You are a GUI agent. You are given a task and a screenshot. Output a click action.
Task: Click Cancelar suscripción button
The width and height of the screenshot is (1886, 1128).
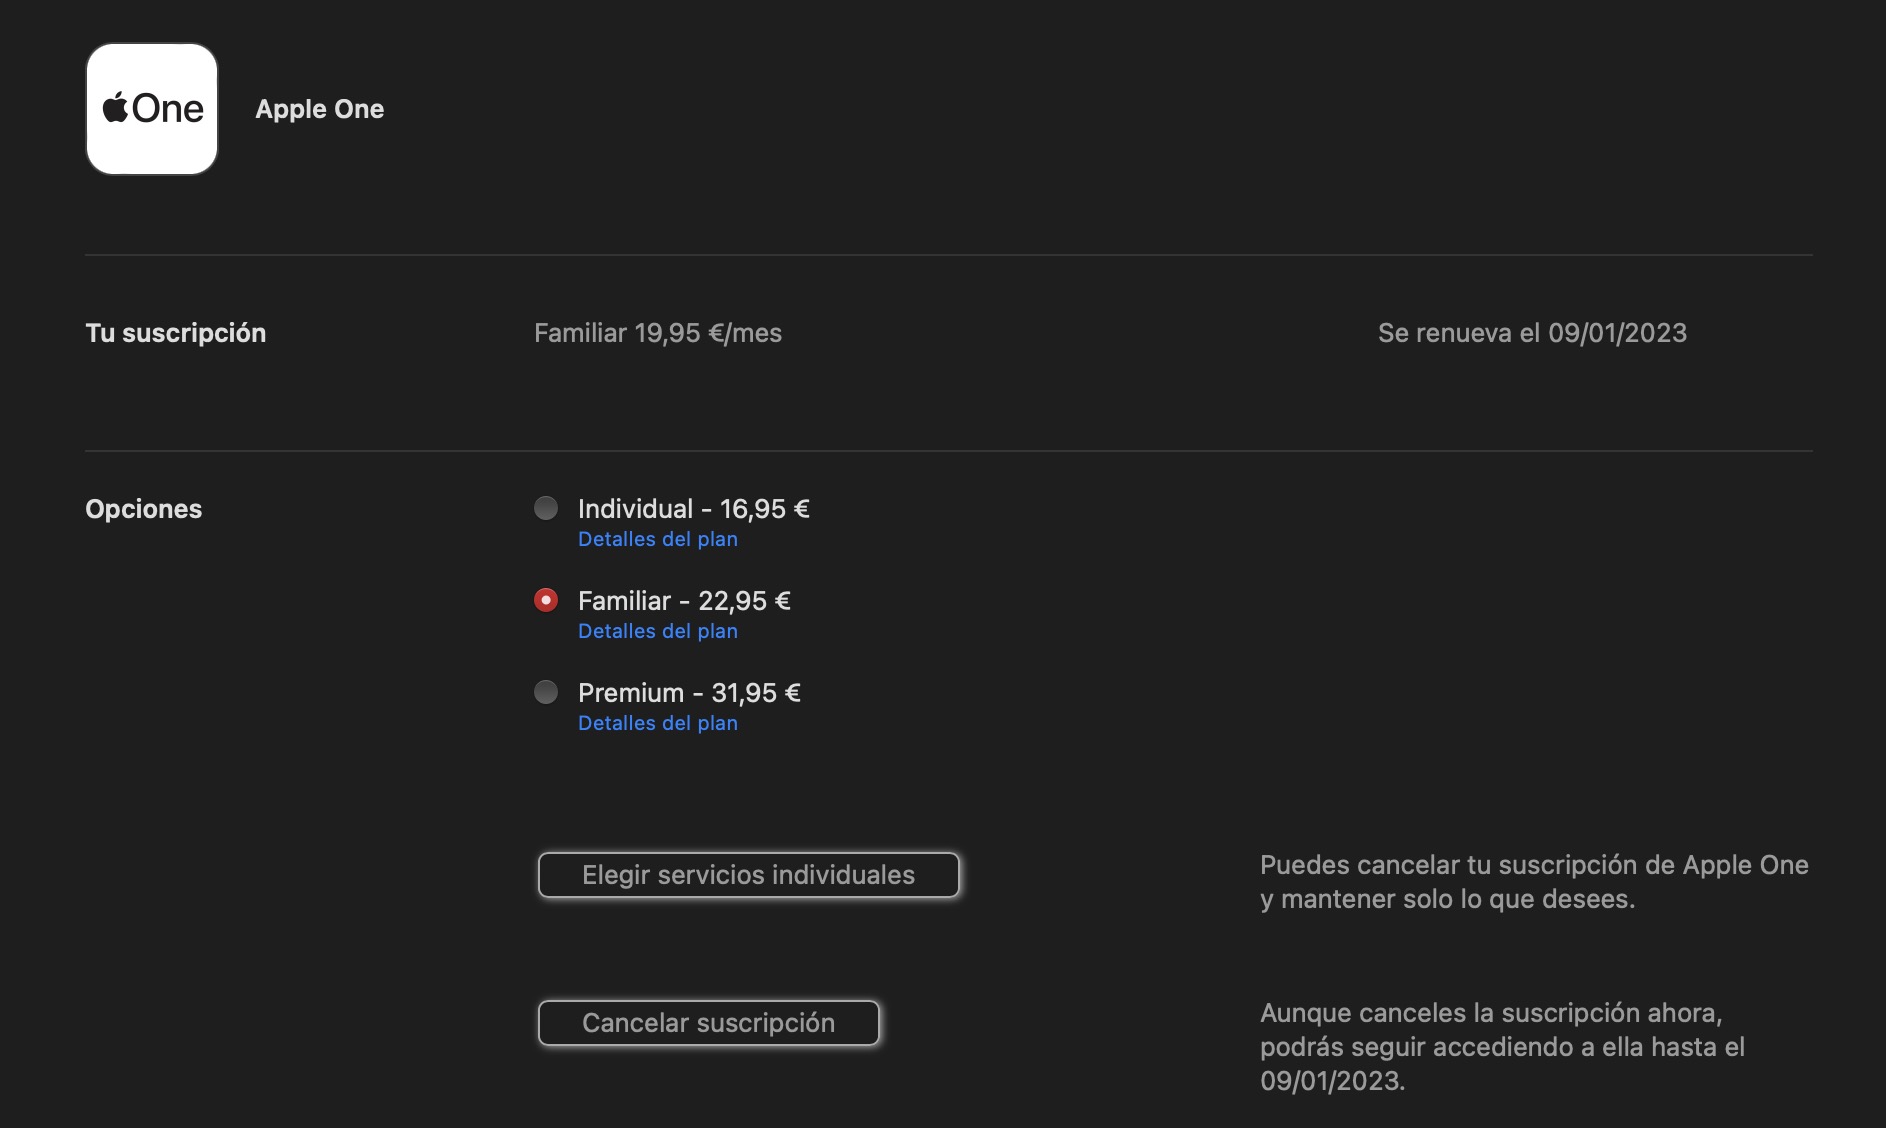point(709,1023)
